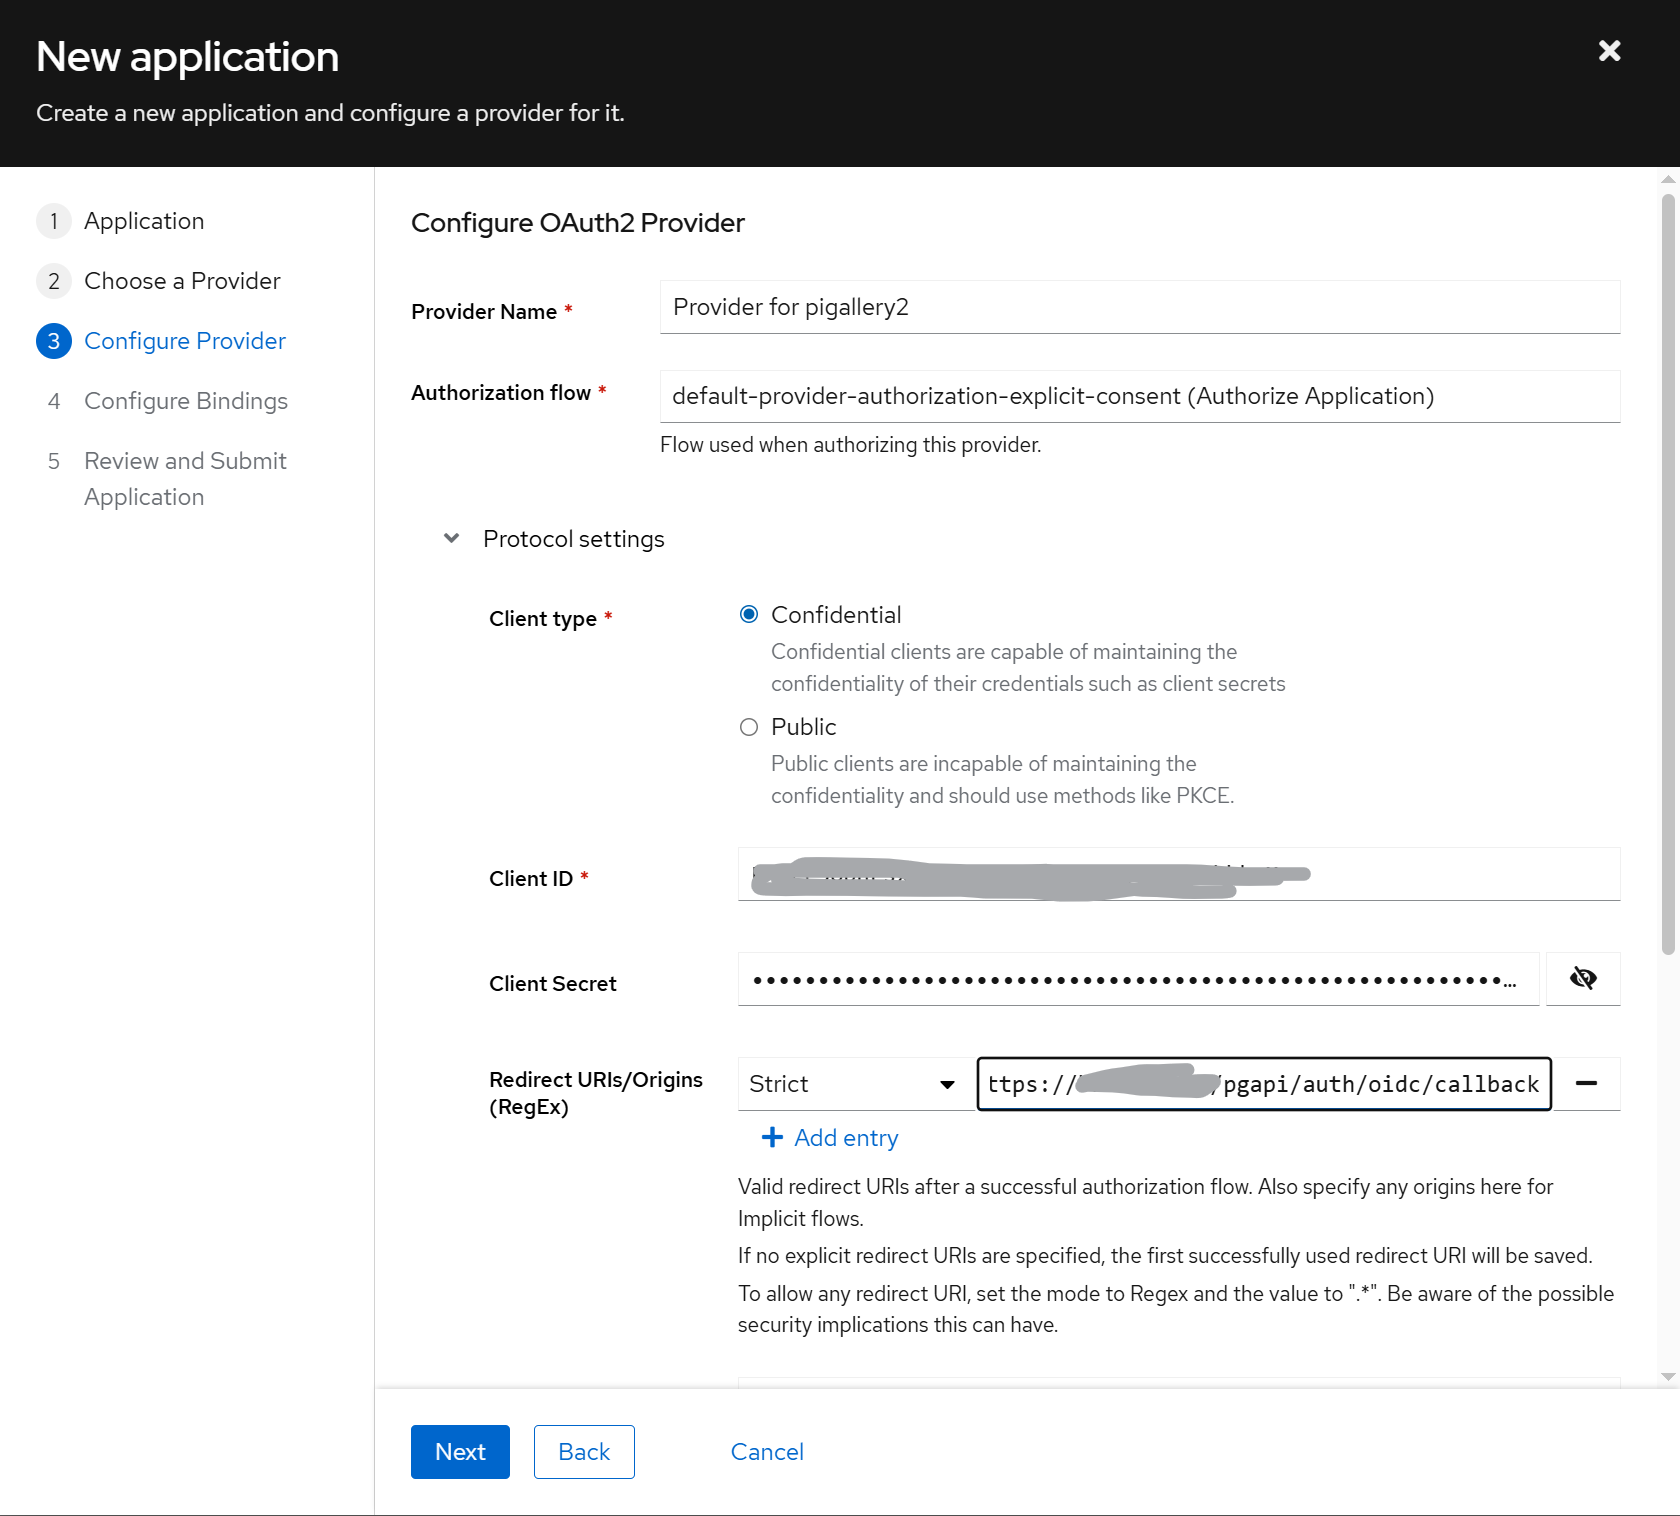Click the Next button

(460, 1452)
